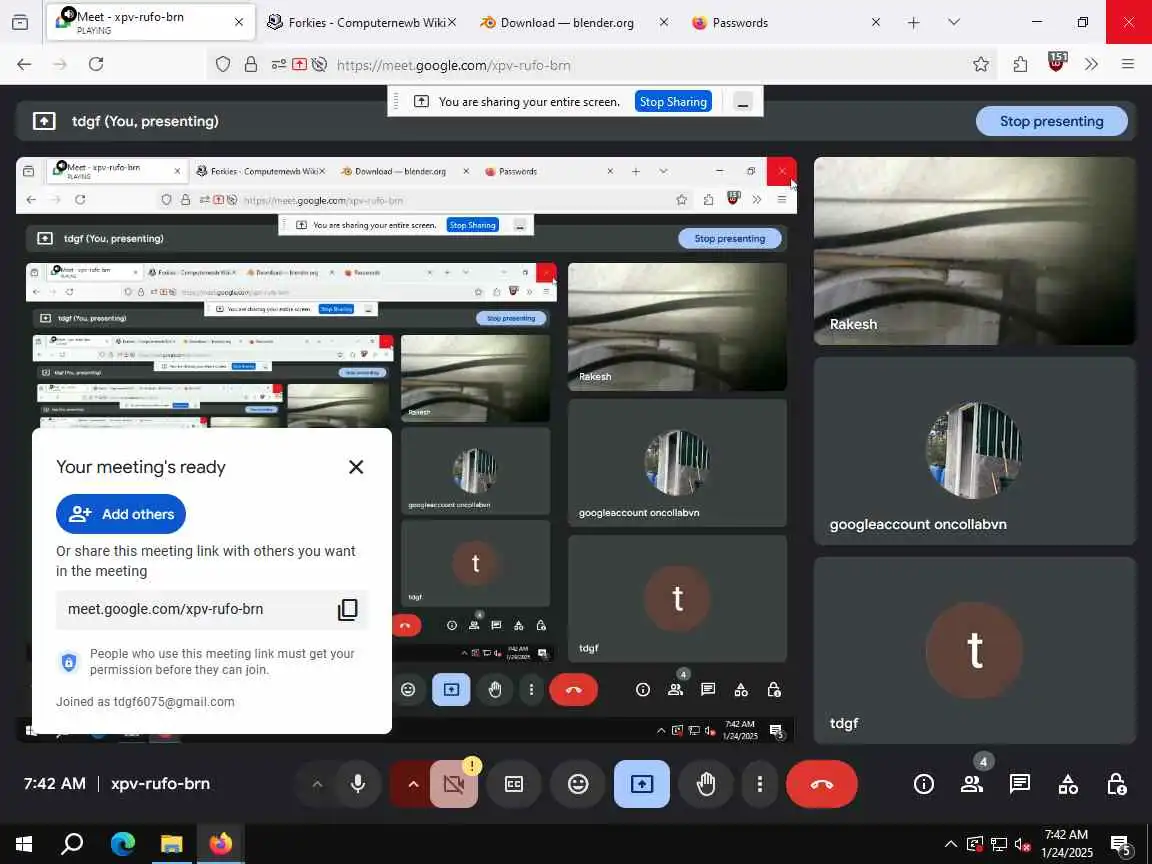Open the Firefox extensions puzzle icon

1020,65
